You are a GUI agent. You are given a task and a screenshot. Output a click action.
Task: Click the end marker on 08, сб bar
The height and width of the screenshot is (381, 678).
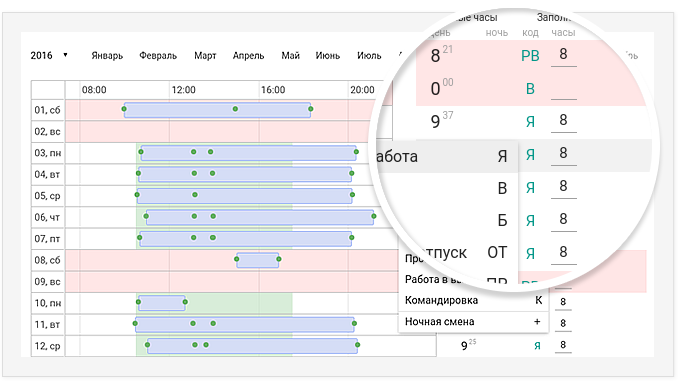[279, 259]
